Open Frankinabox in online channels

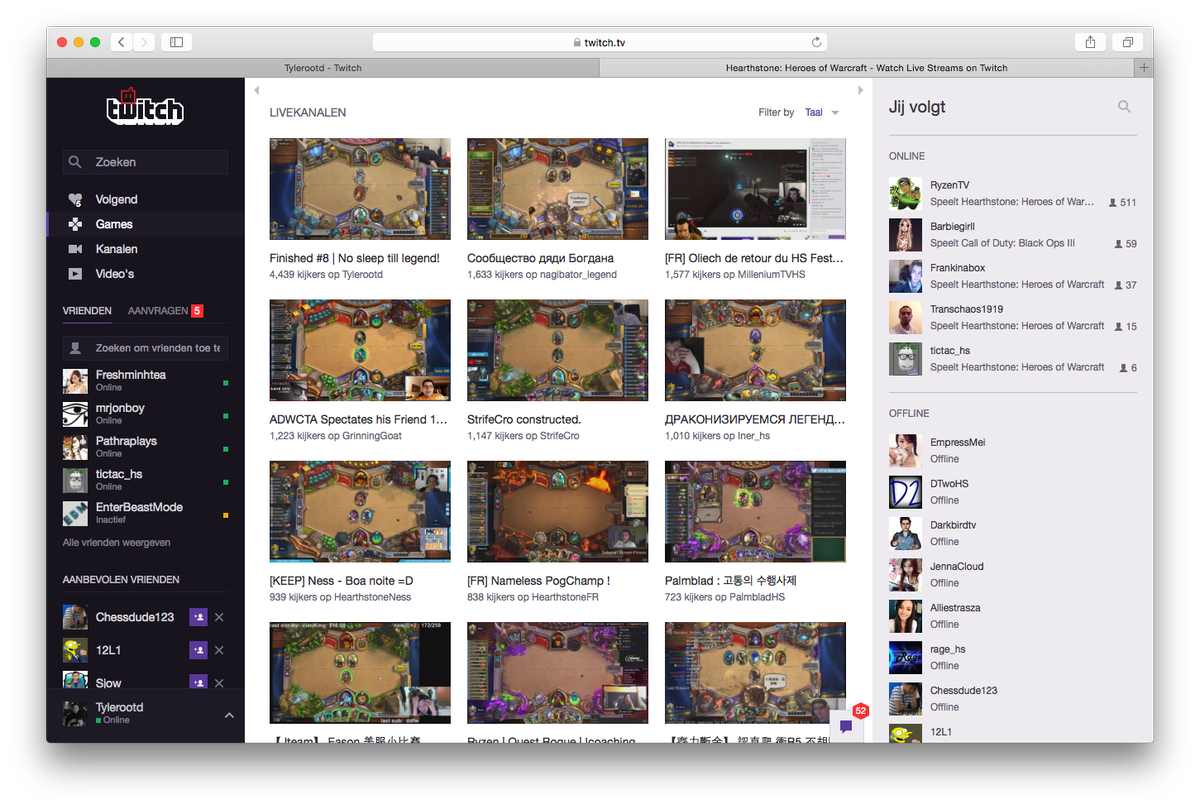click(1013, 276)
